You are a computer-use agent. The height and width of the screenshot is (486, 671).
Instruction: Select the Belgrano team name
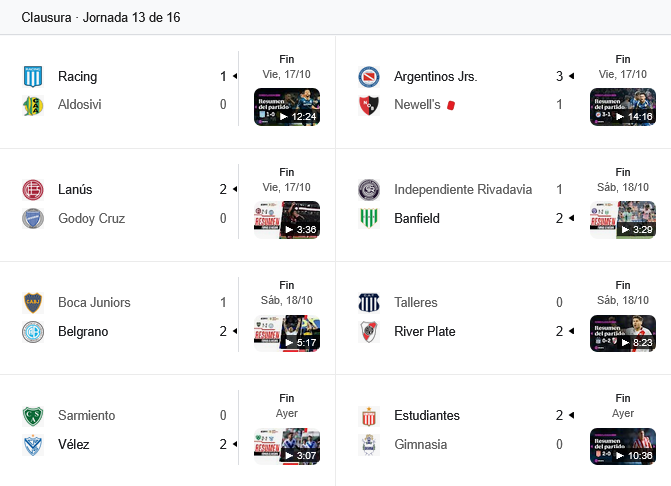click(85, 332)
